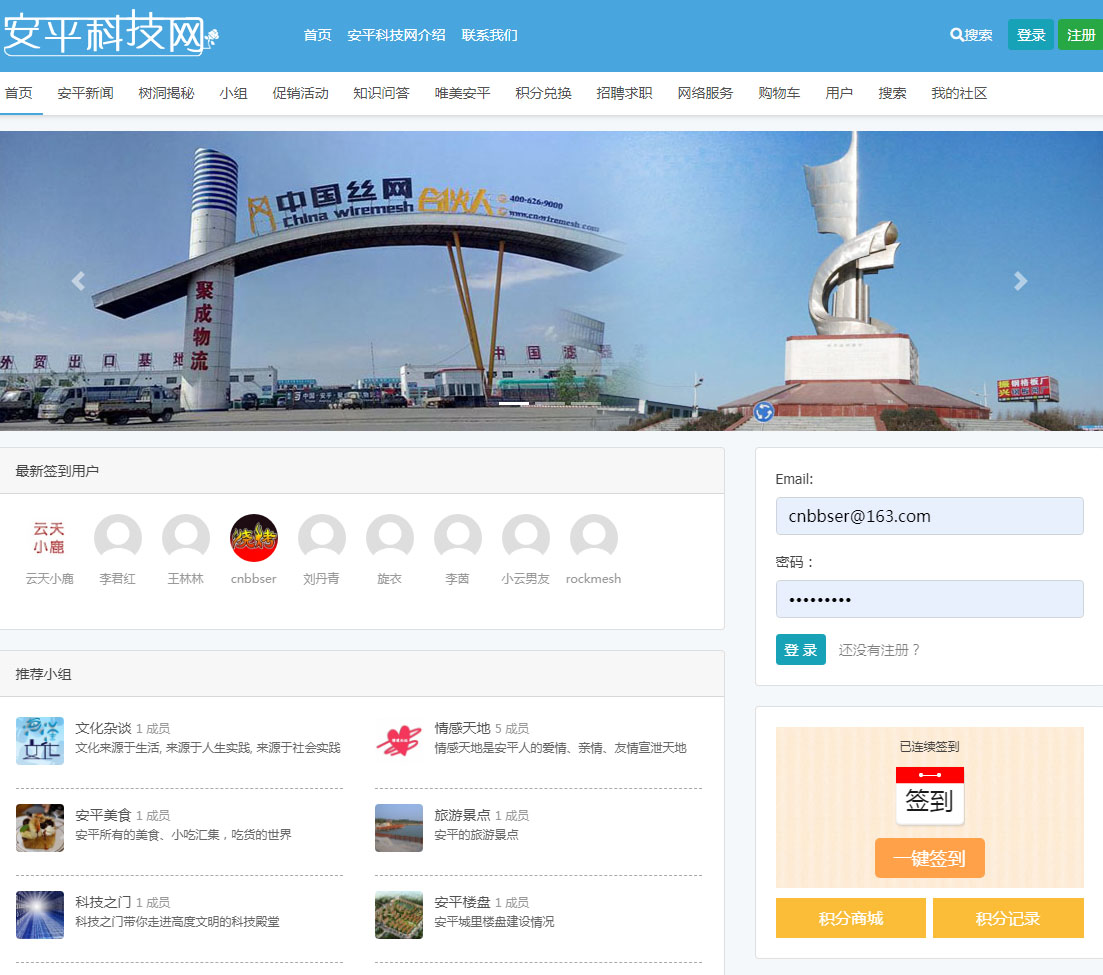Focus the Email input field
This screenshot has height=975, width=1103.
[x=929, y=516]
